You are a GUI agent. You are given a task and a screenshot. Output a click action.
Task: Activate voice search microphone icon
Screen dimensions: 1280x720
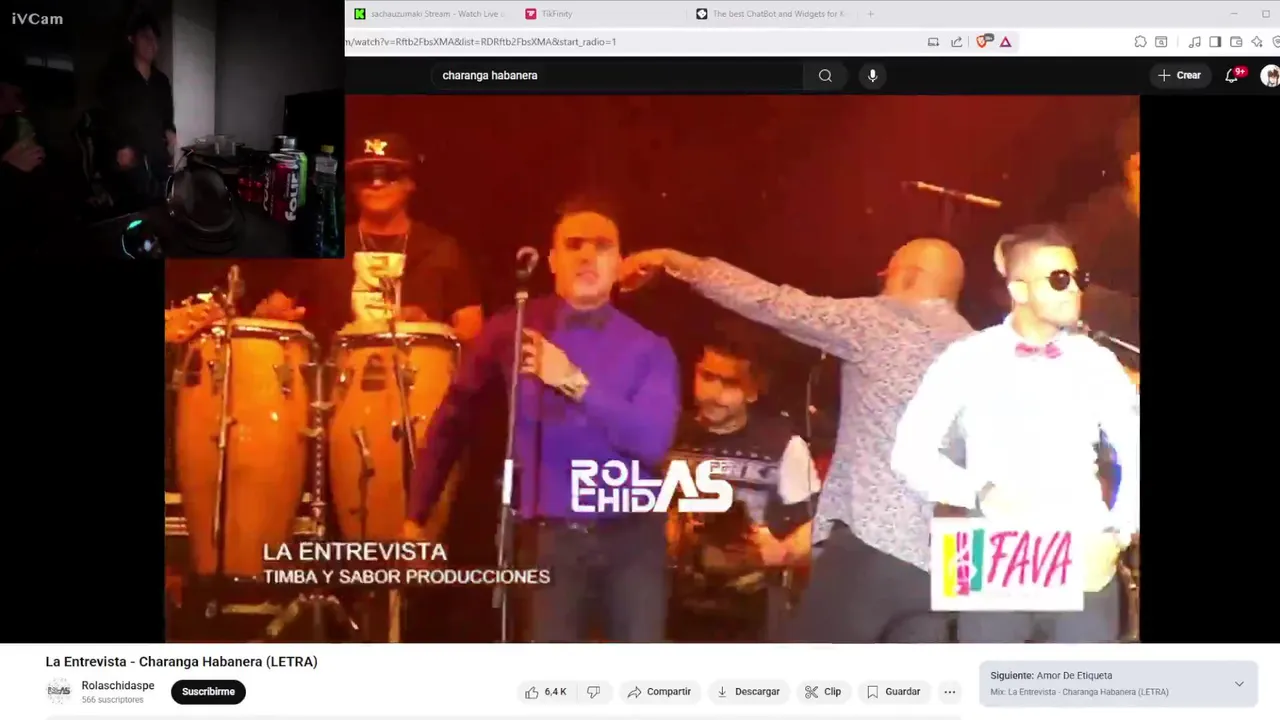click(x=872, y=75)
